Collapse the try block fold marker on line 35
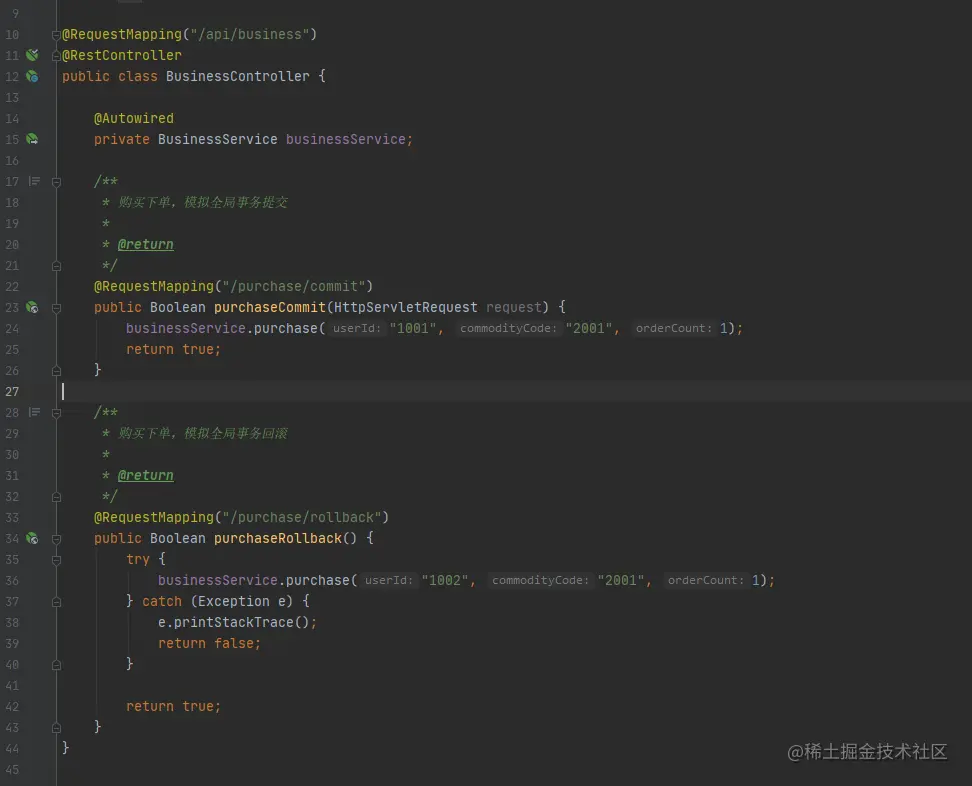 coord(56,560)
